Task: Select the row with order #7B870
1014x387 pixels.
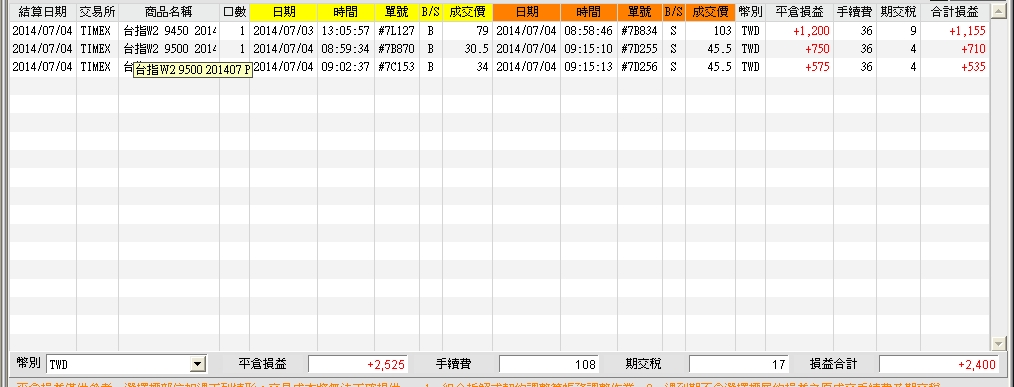Action: pos(499,49)
